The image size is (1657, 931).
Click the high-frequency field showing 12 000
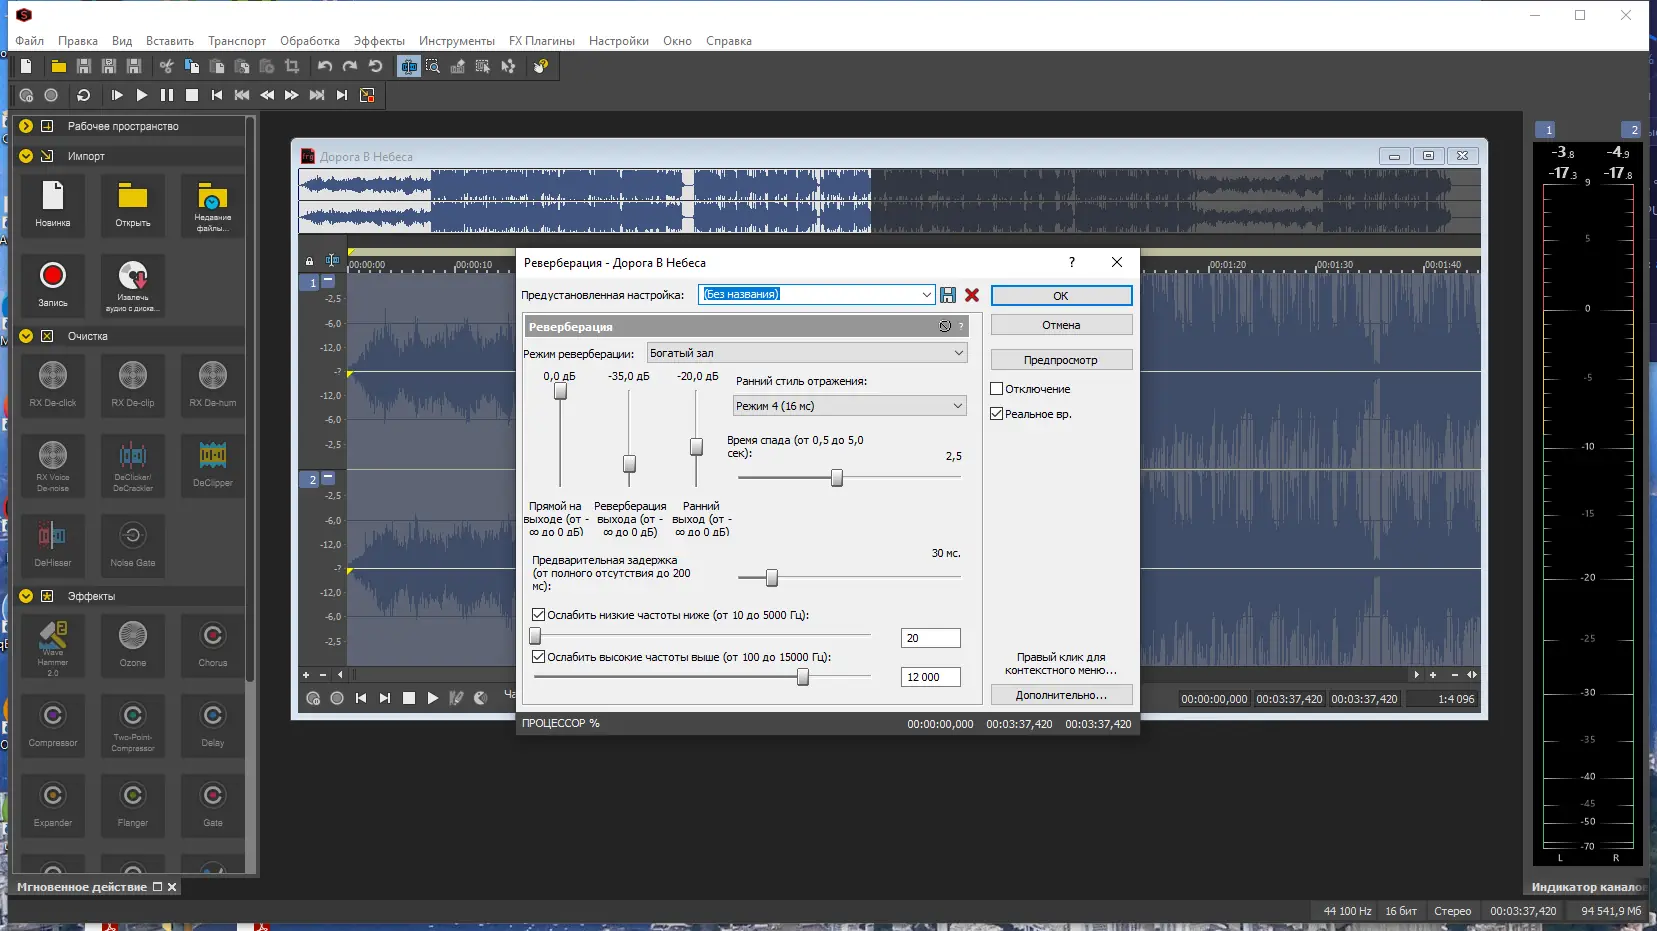[x=931, y=677]
